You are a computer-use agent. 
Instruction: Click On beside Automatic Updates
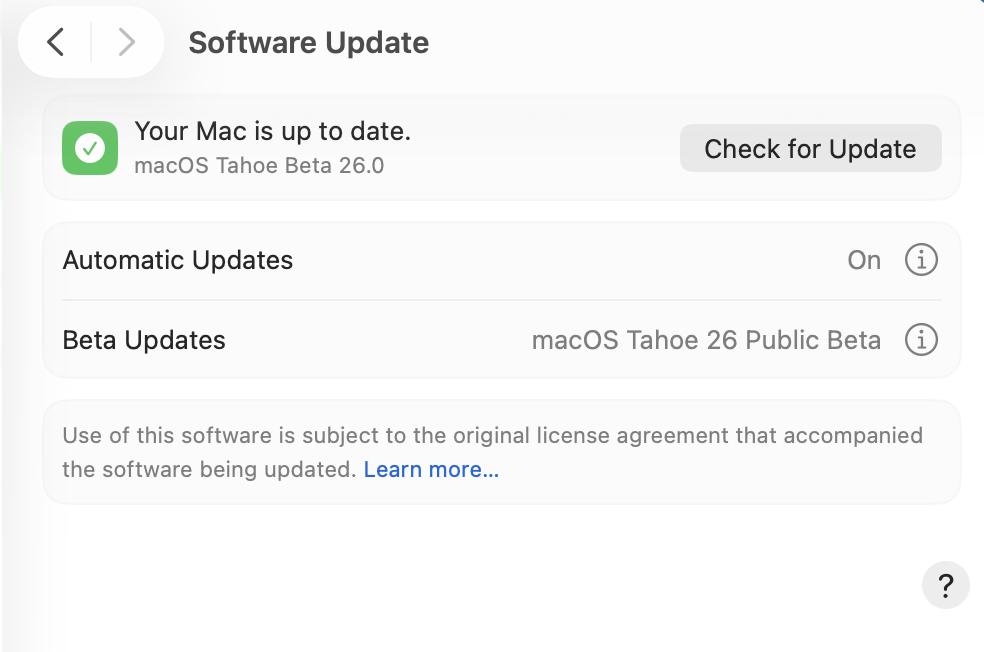point(863,260)
